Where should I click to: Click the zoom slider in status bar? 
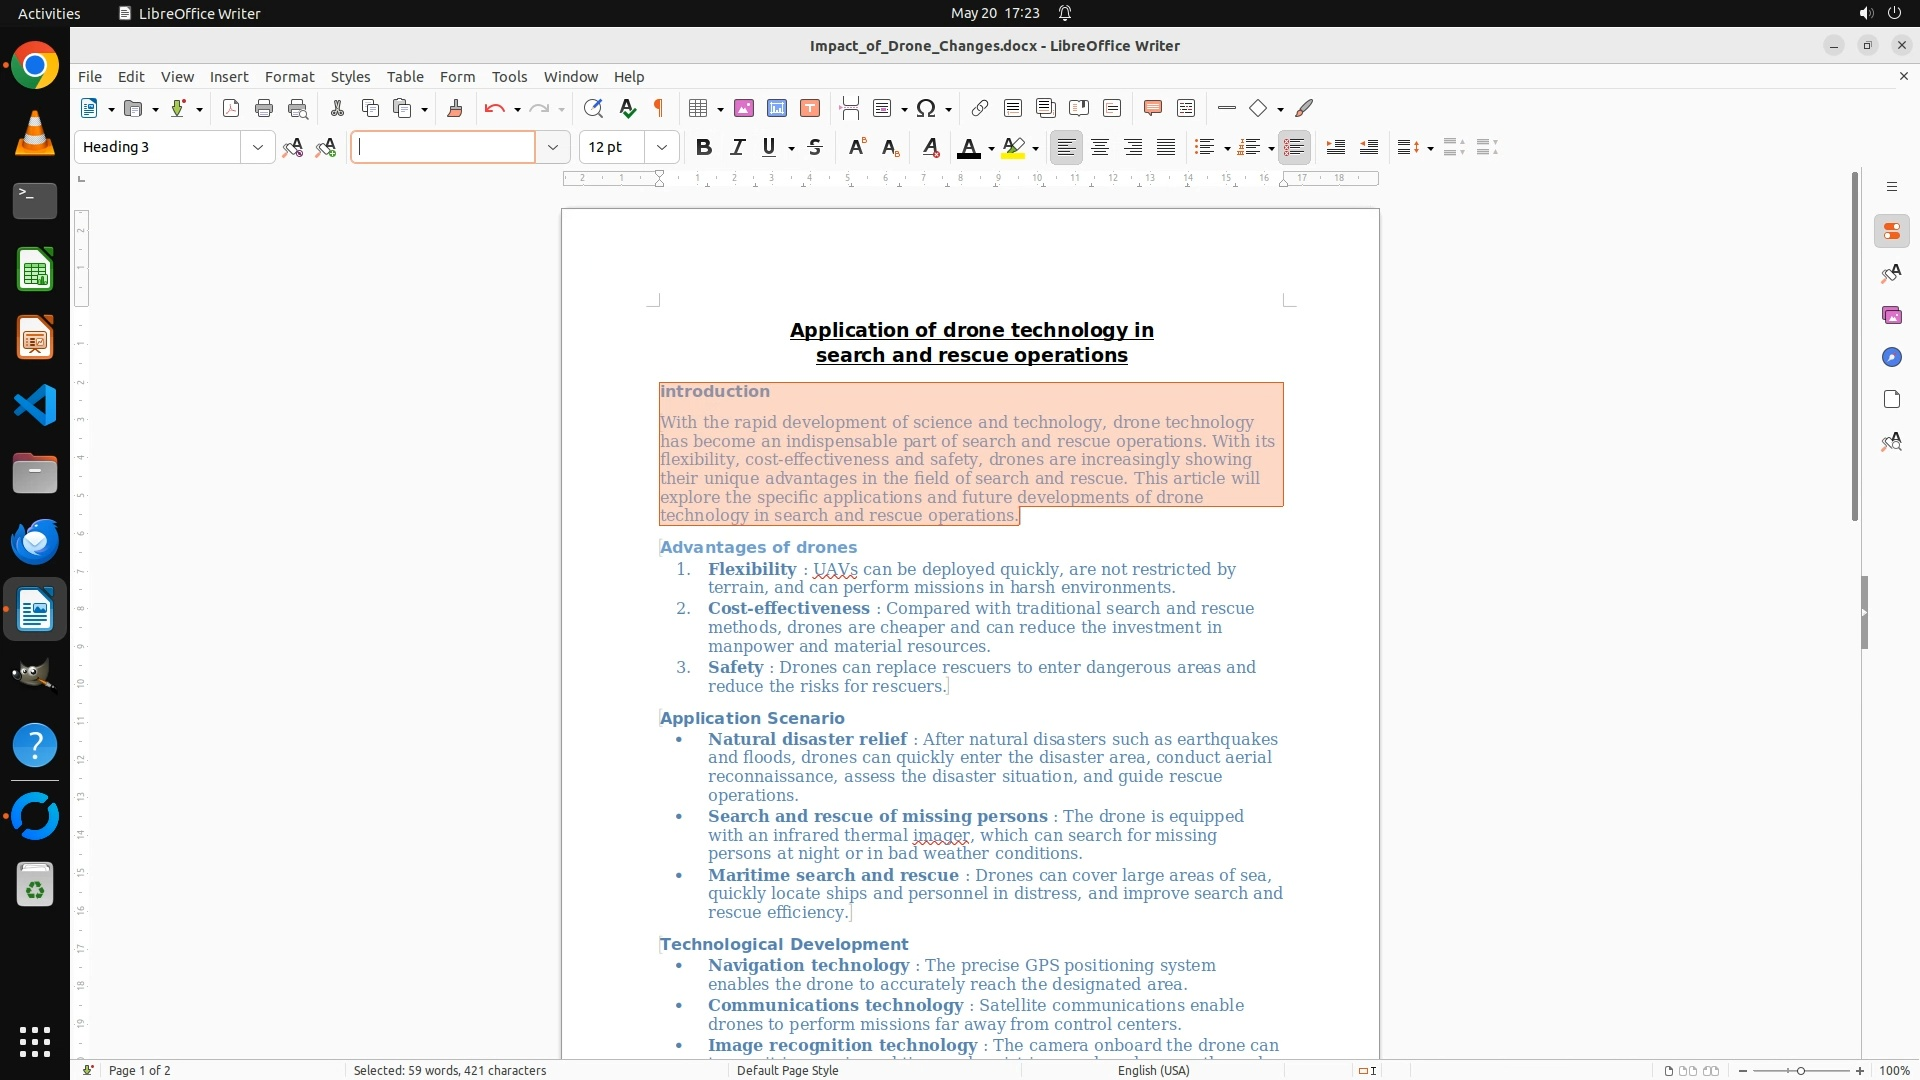1800,1070
